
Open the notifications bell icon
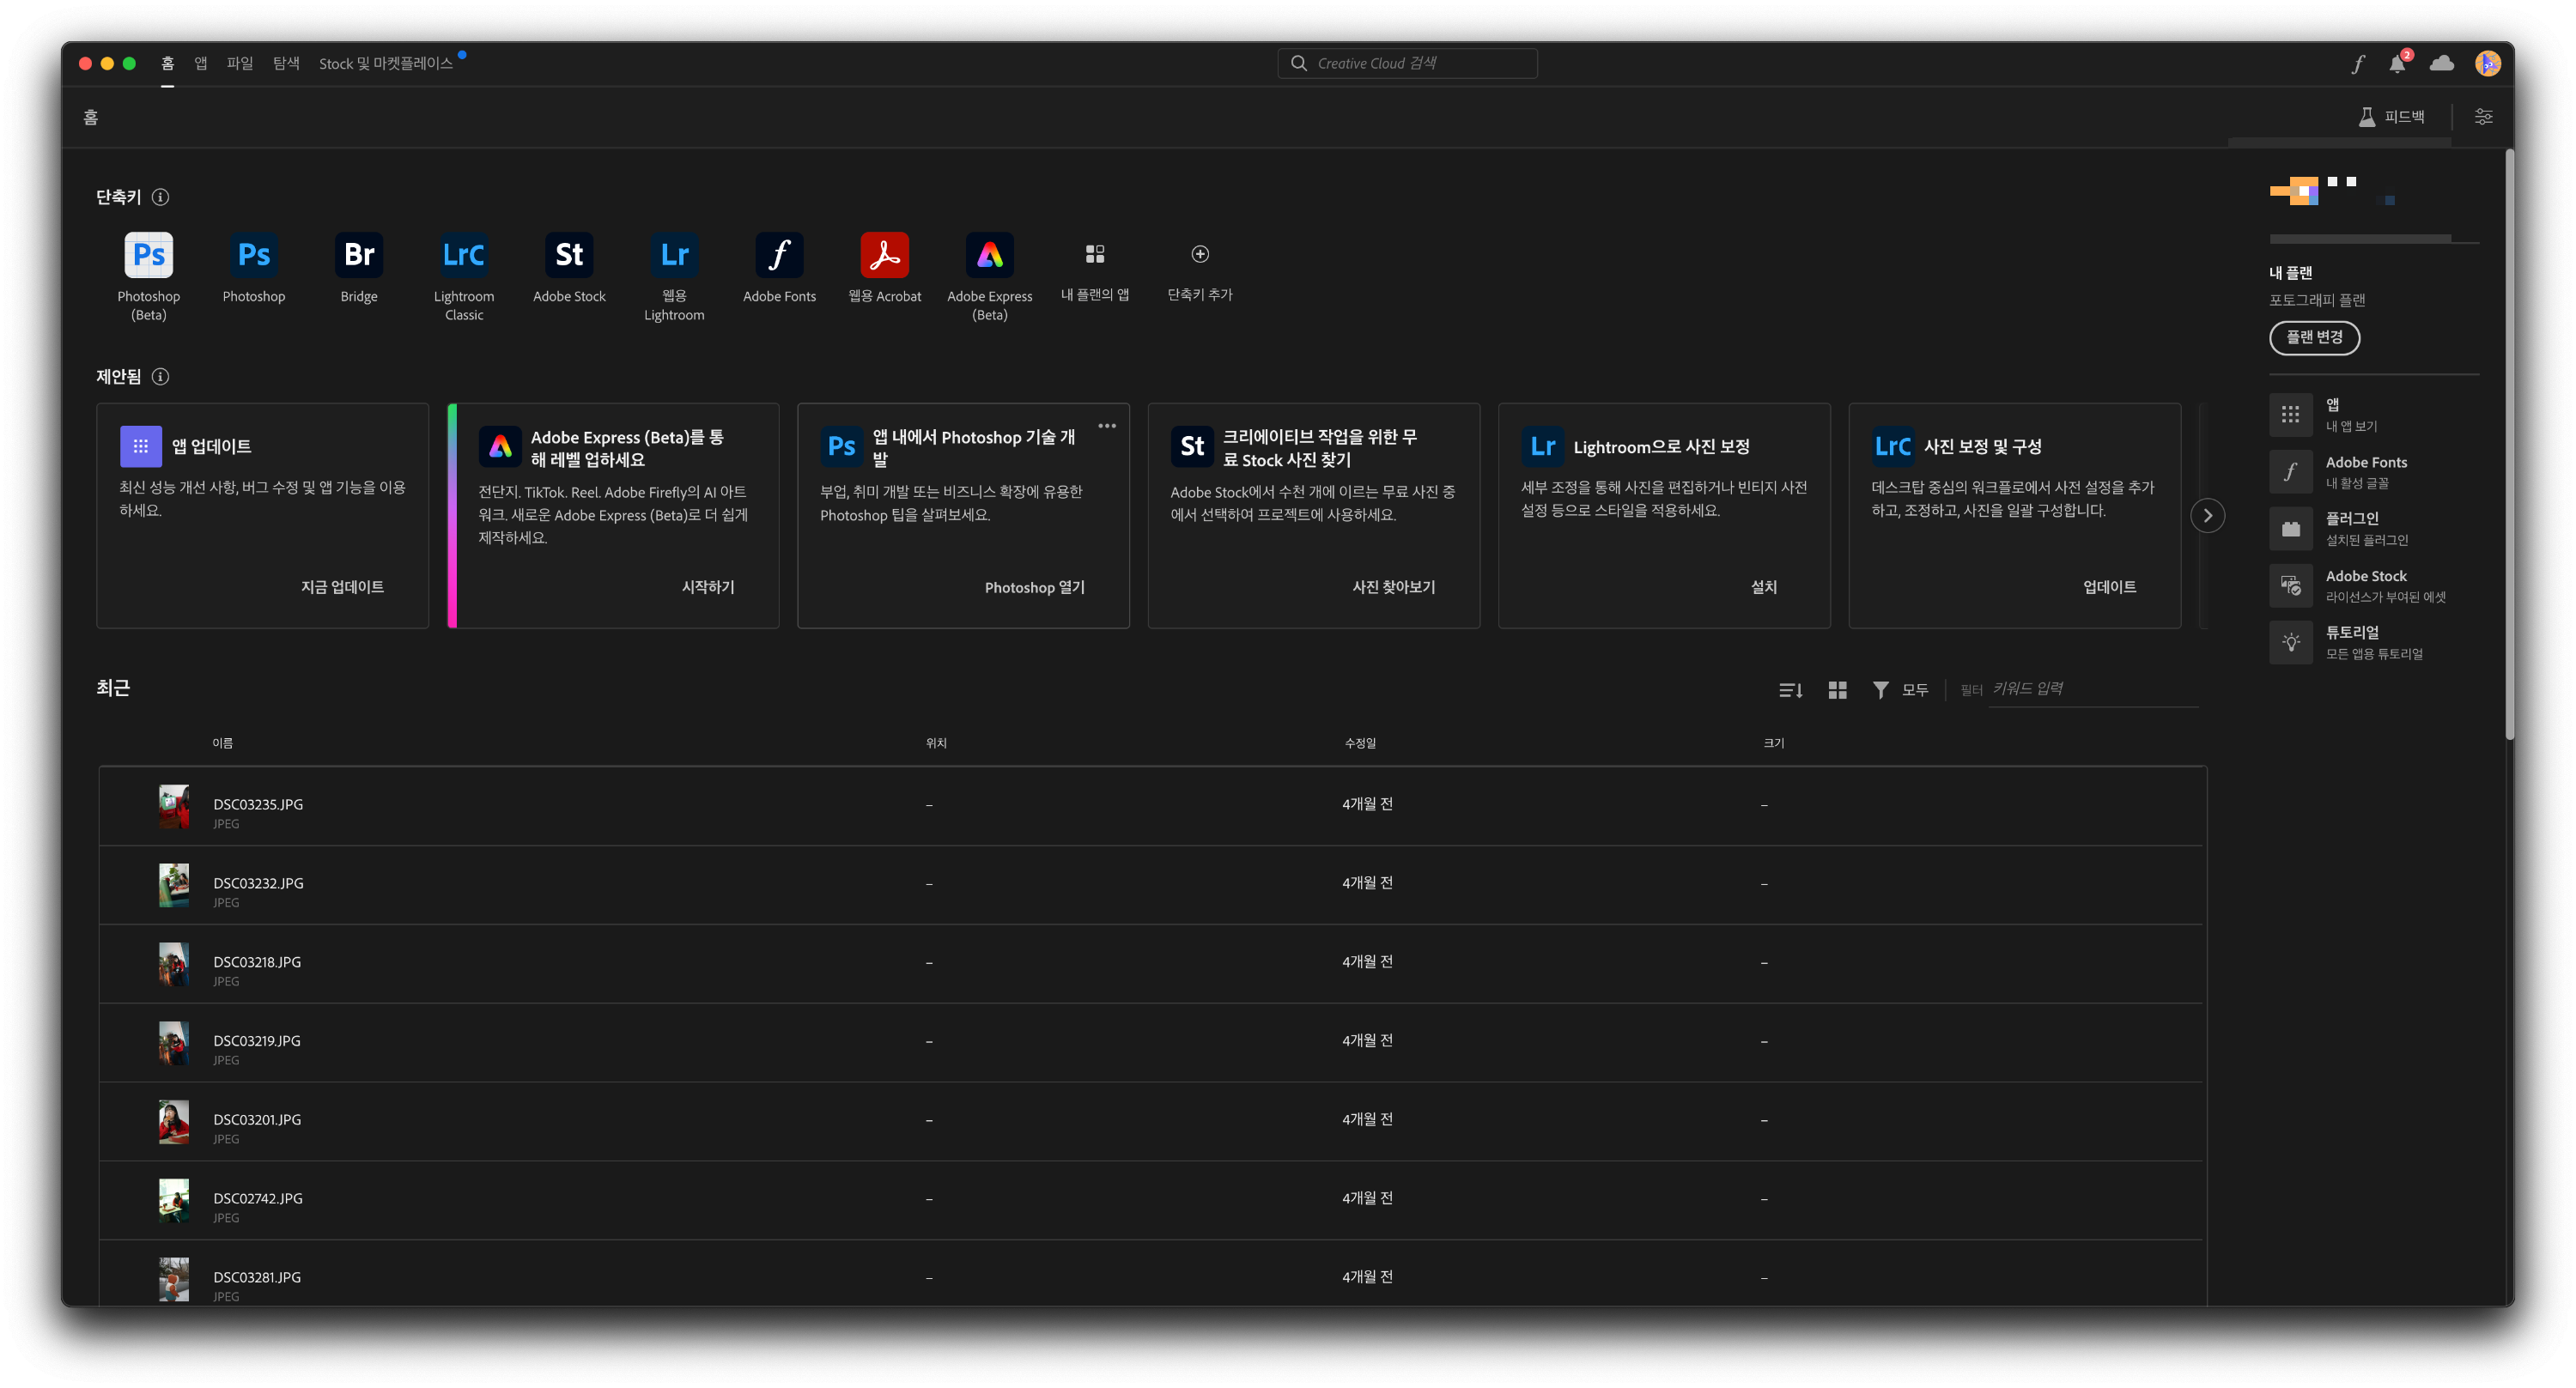pos(2397,64)
